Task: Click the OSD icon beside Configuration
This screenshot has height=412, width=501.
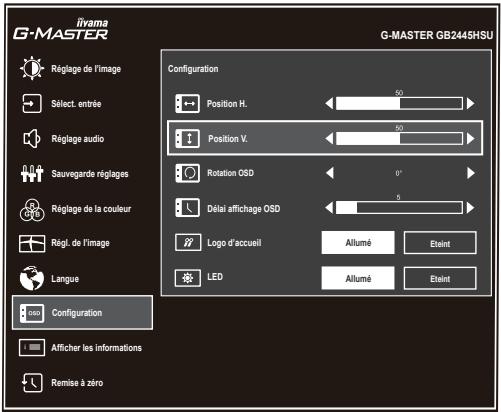Action: coord(32,313)
